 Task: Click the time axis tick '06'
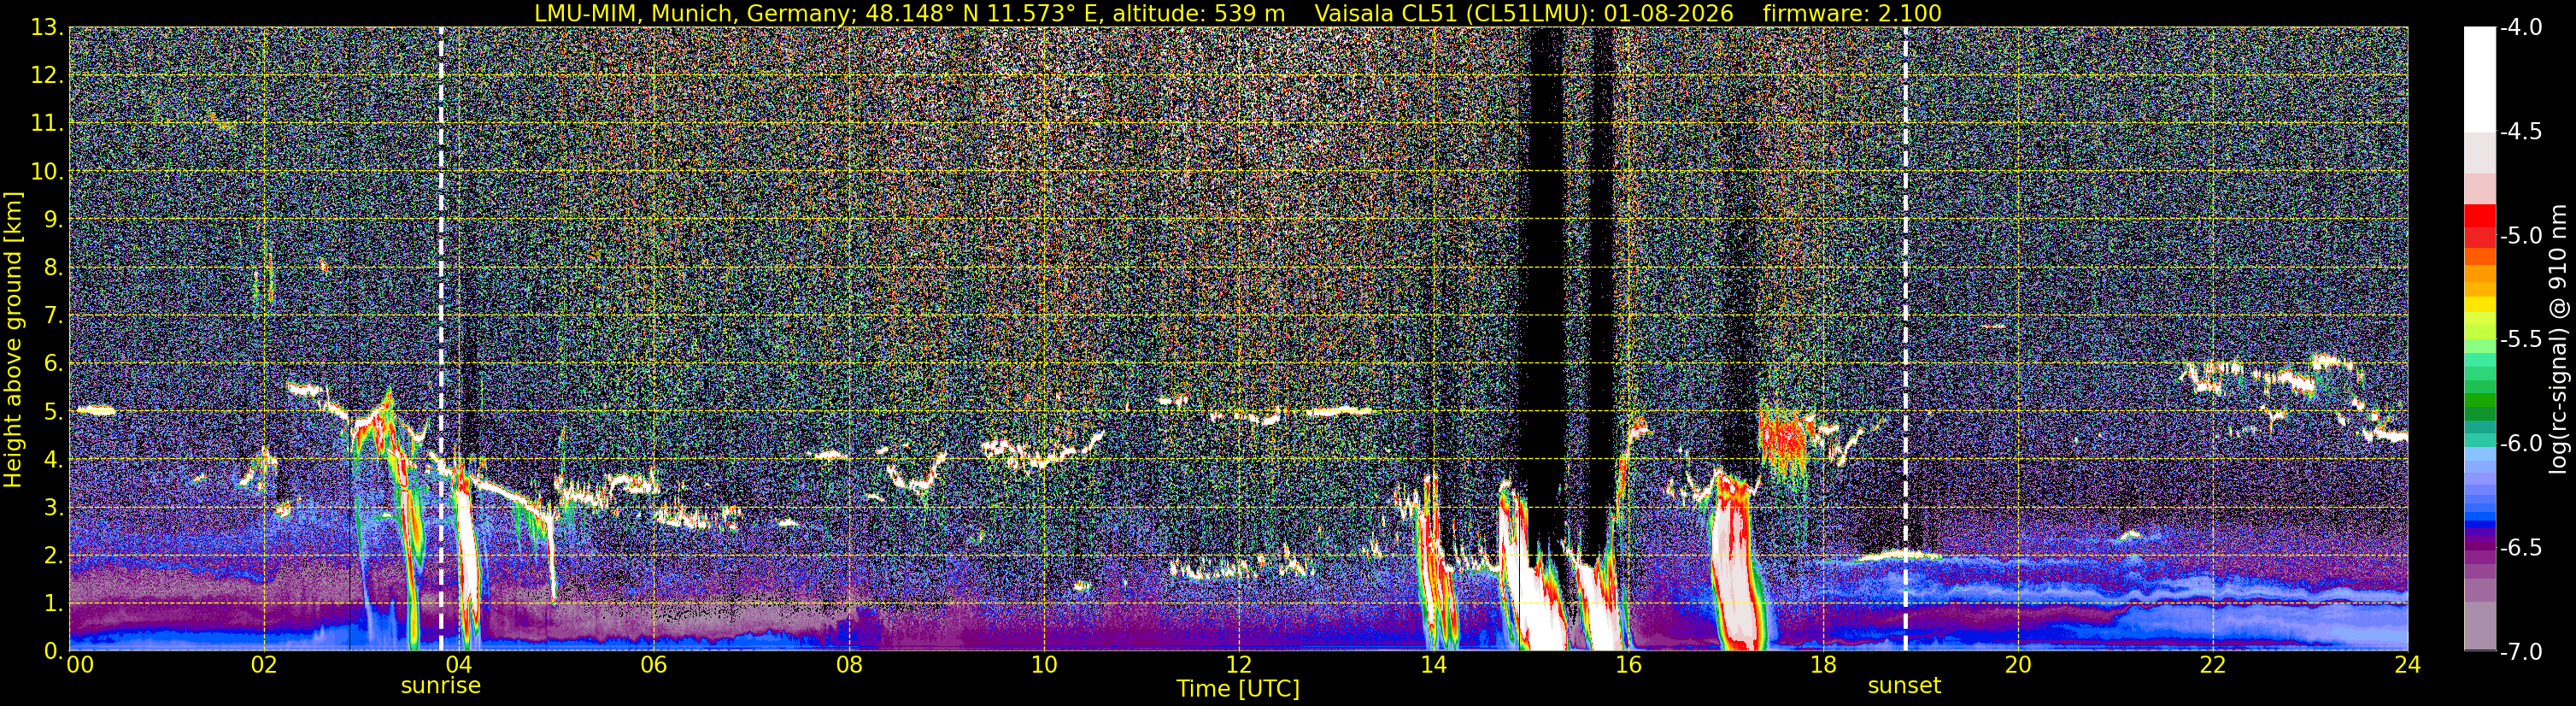(x=654, y=665)
